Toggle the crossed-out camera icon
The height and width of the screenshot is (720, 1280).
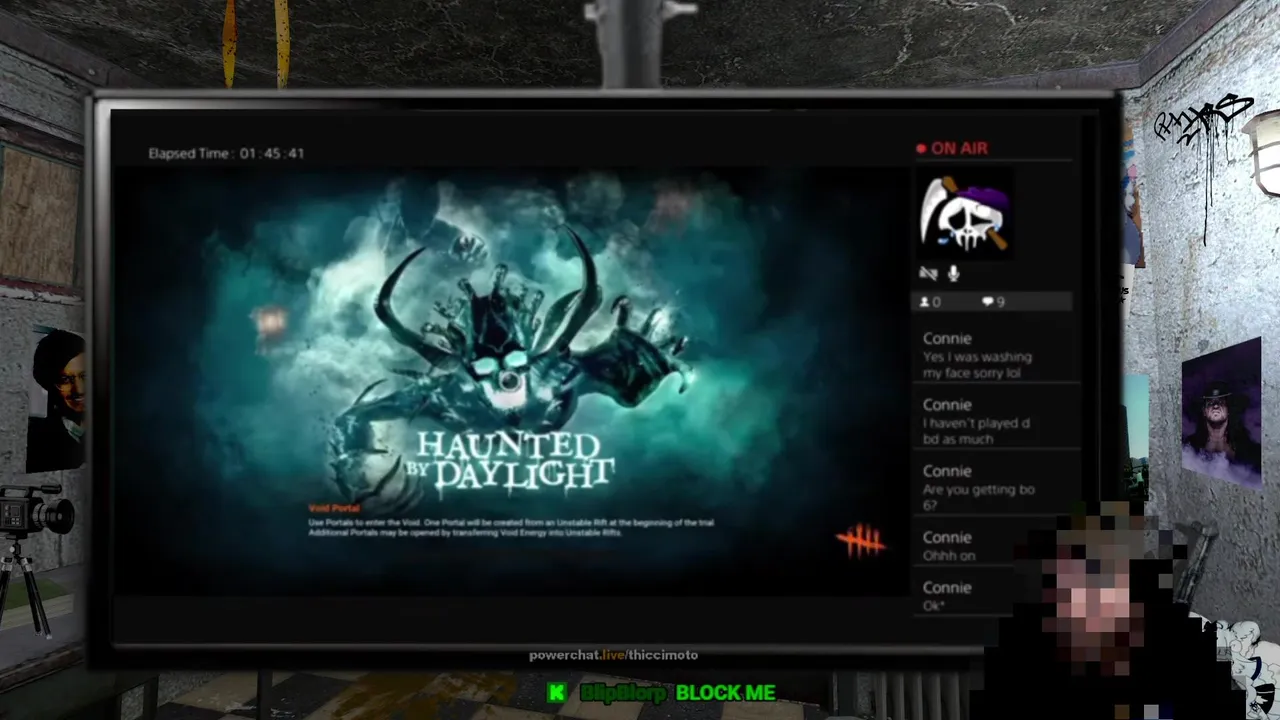click(x=929, y=273)
